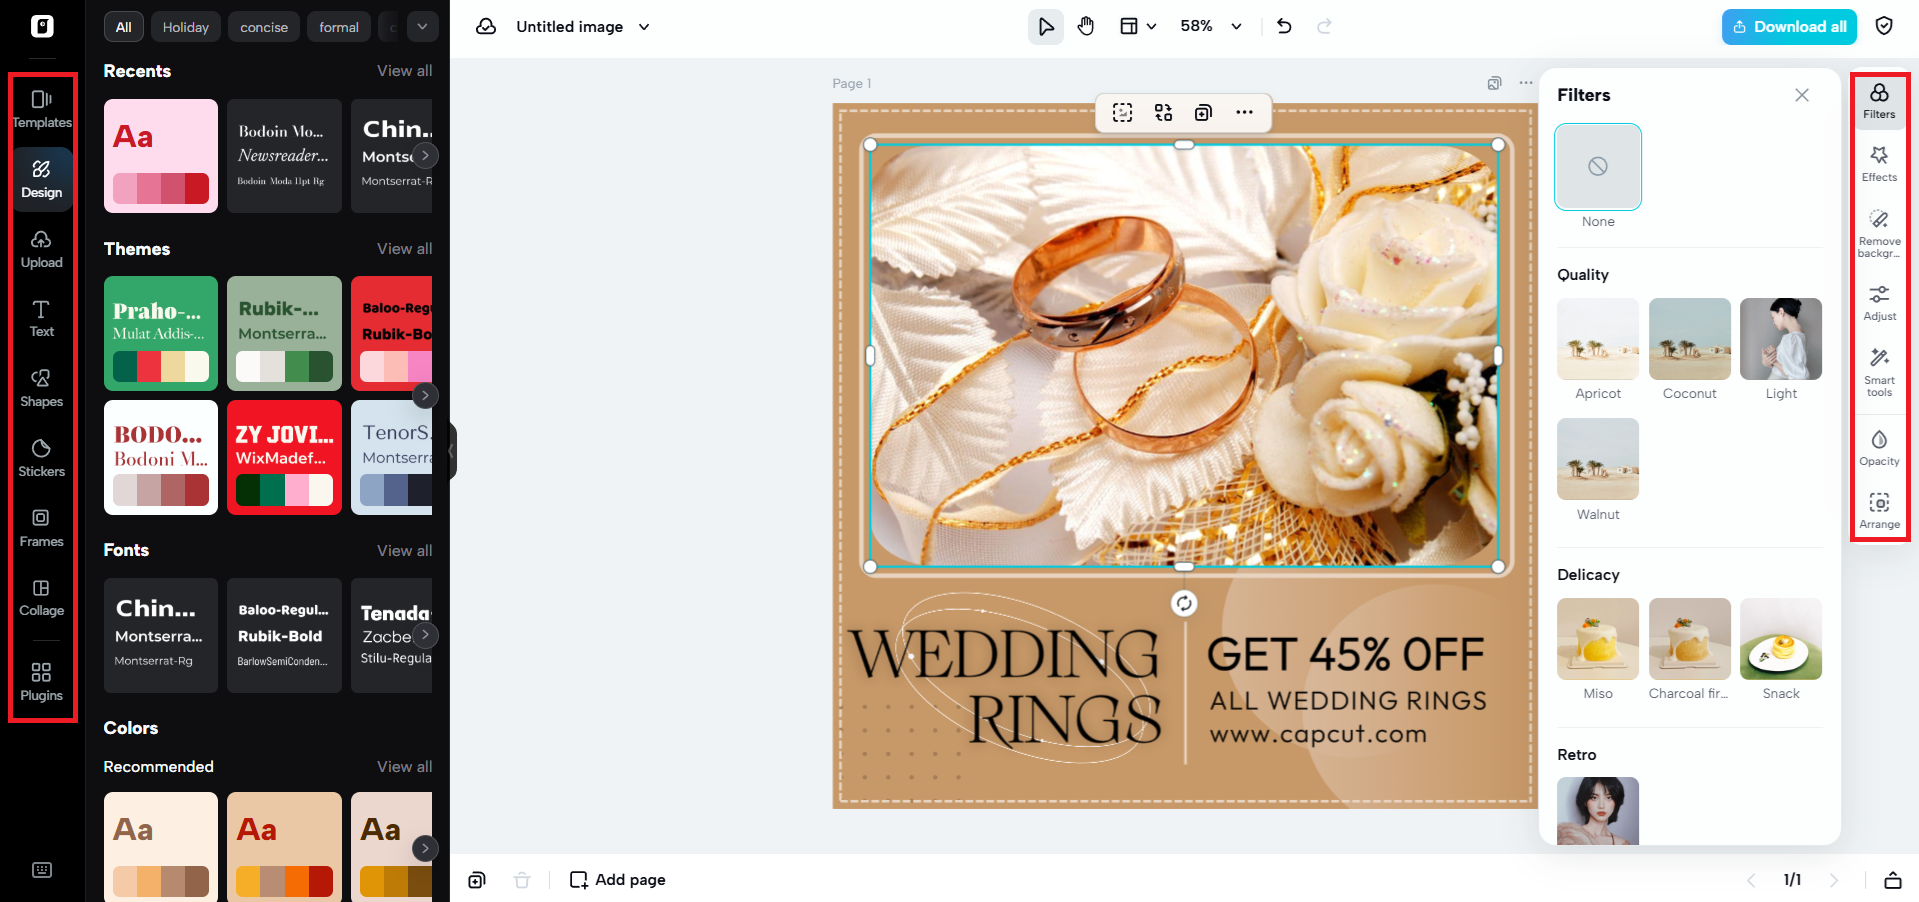
Task: Click the Undo arrow
Action: (x=1284, y=27)
